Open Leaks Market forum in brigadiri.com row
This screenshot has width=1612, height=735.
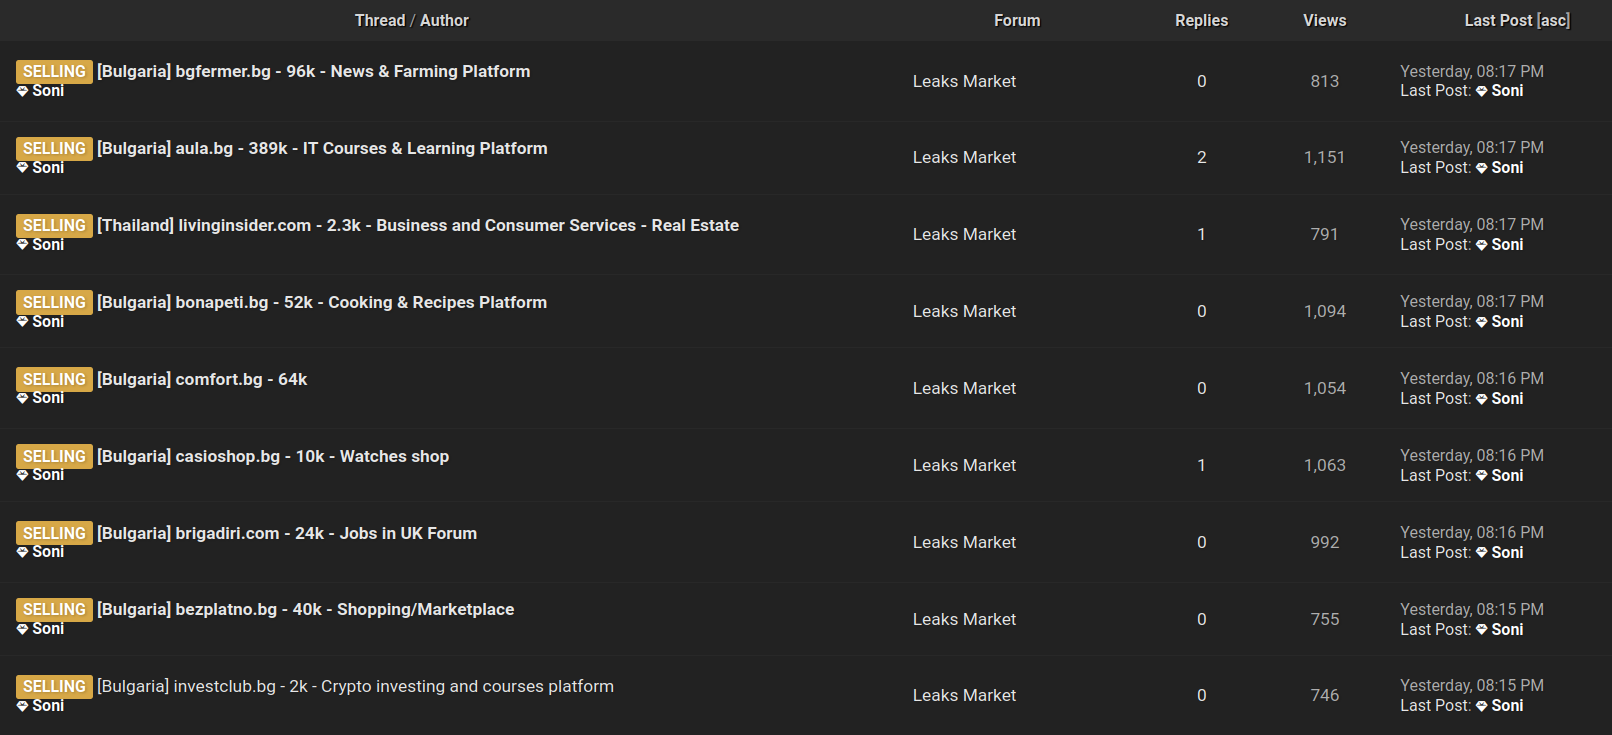click(964, 542)
